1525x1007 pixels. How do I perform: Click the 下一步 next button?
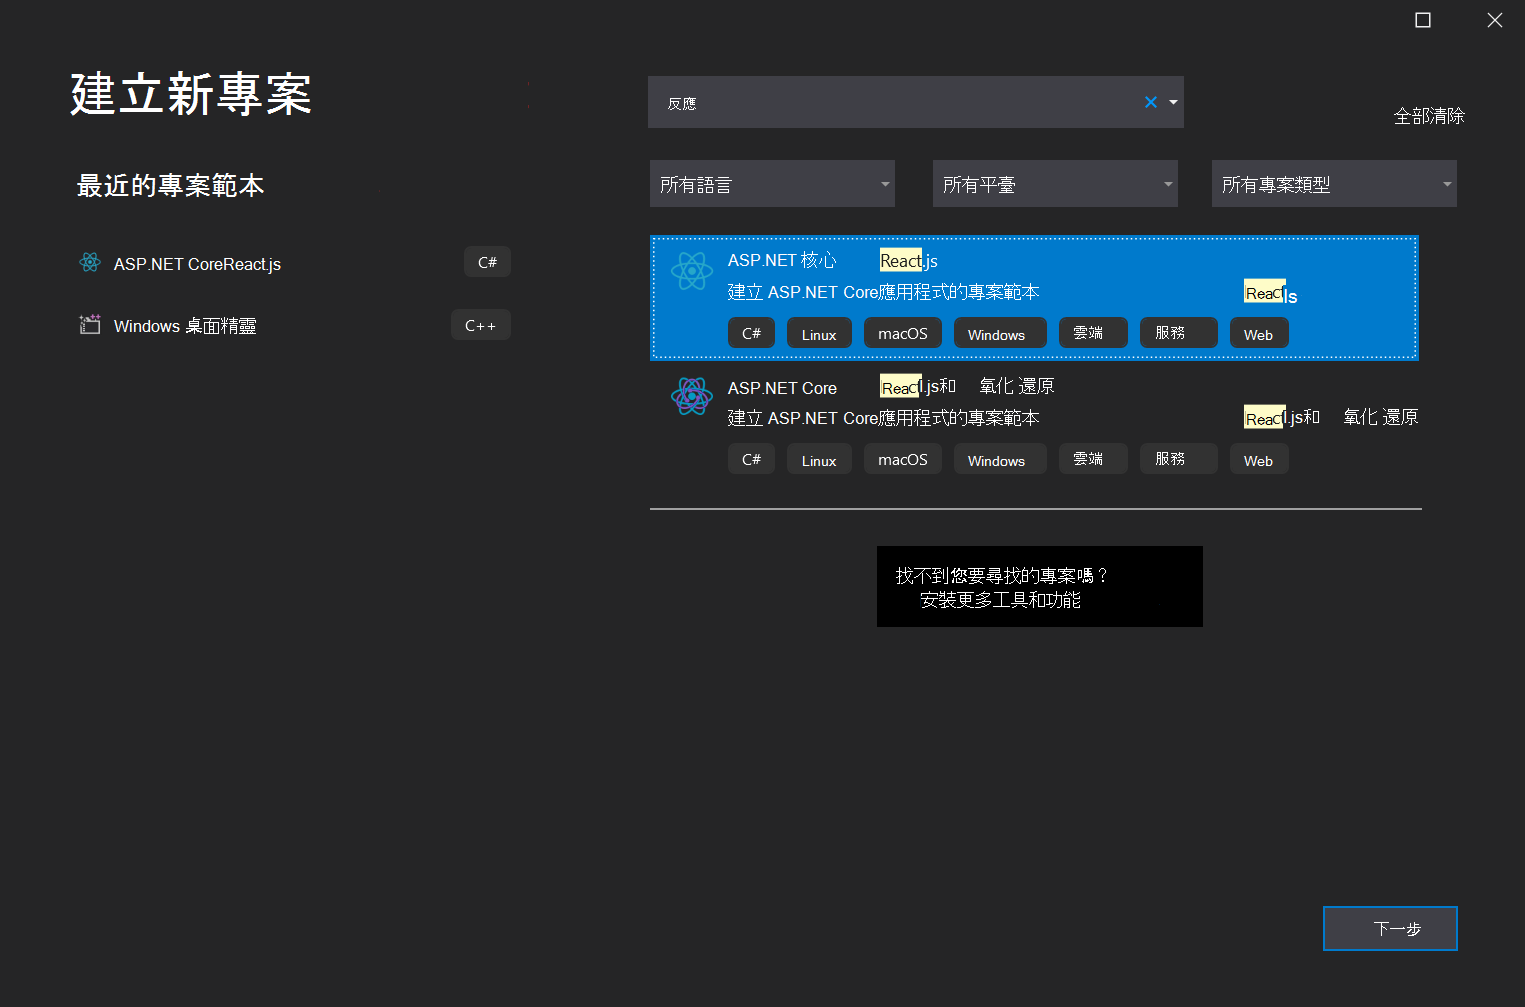point(1390,928)
